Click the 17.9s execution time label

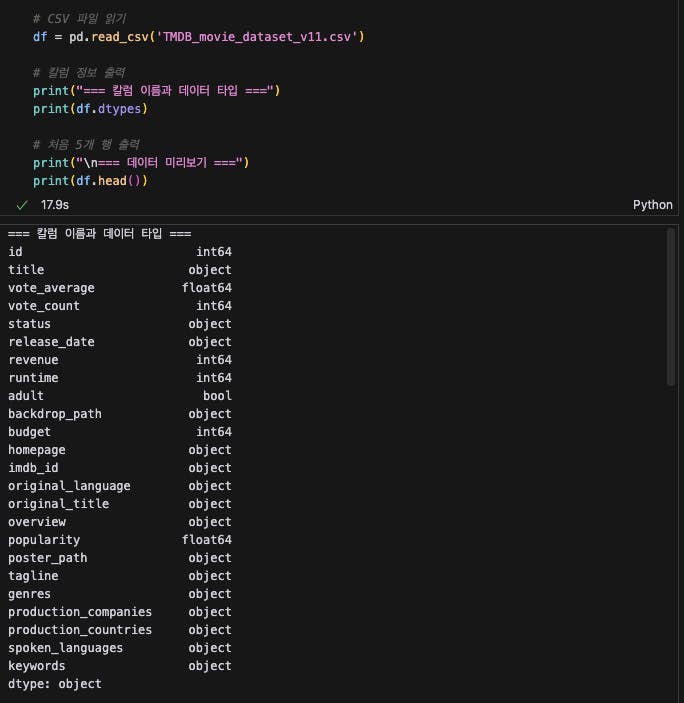tap(54, 204)
